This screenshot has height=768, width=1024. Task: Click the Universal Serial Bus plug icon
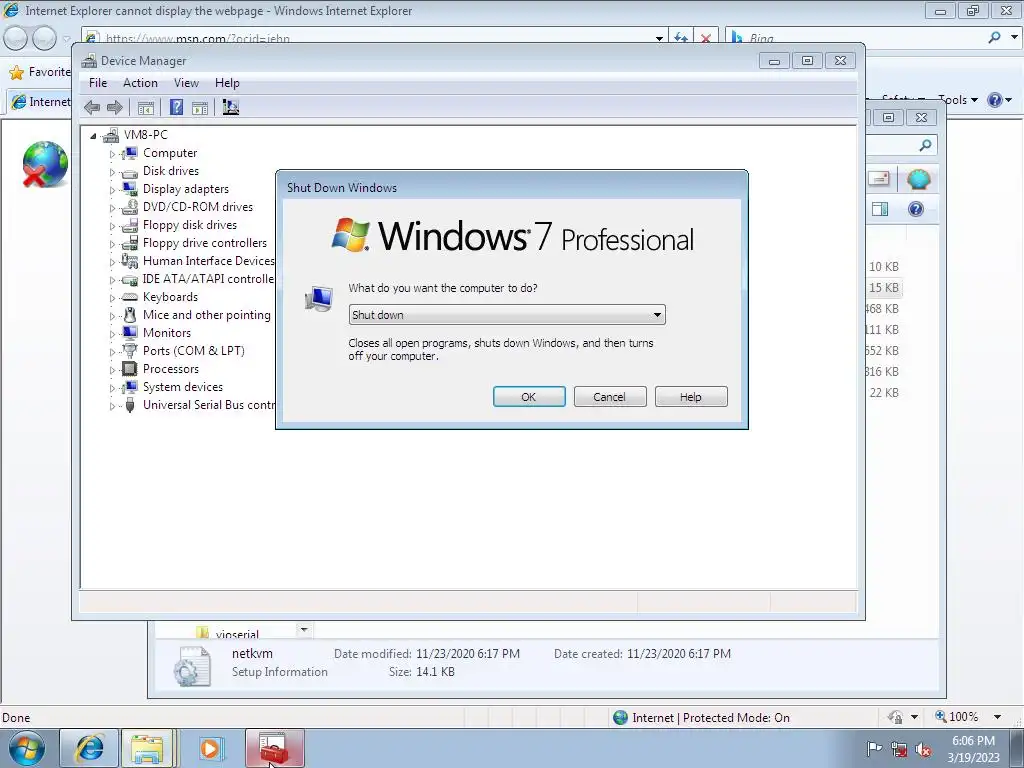(129, 406)
